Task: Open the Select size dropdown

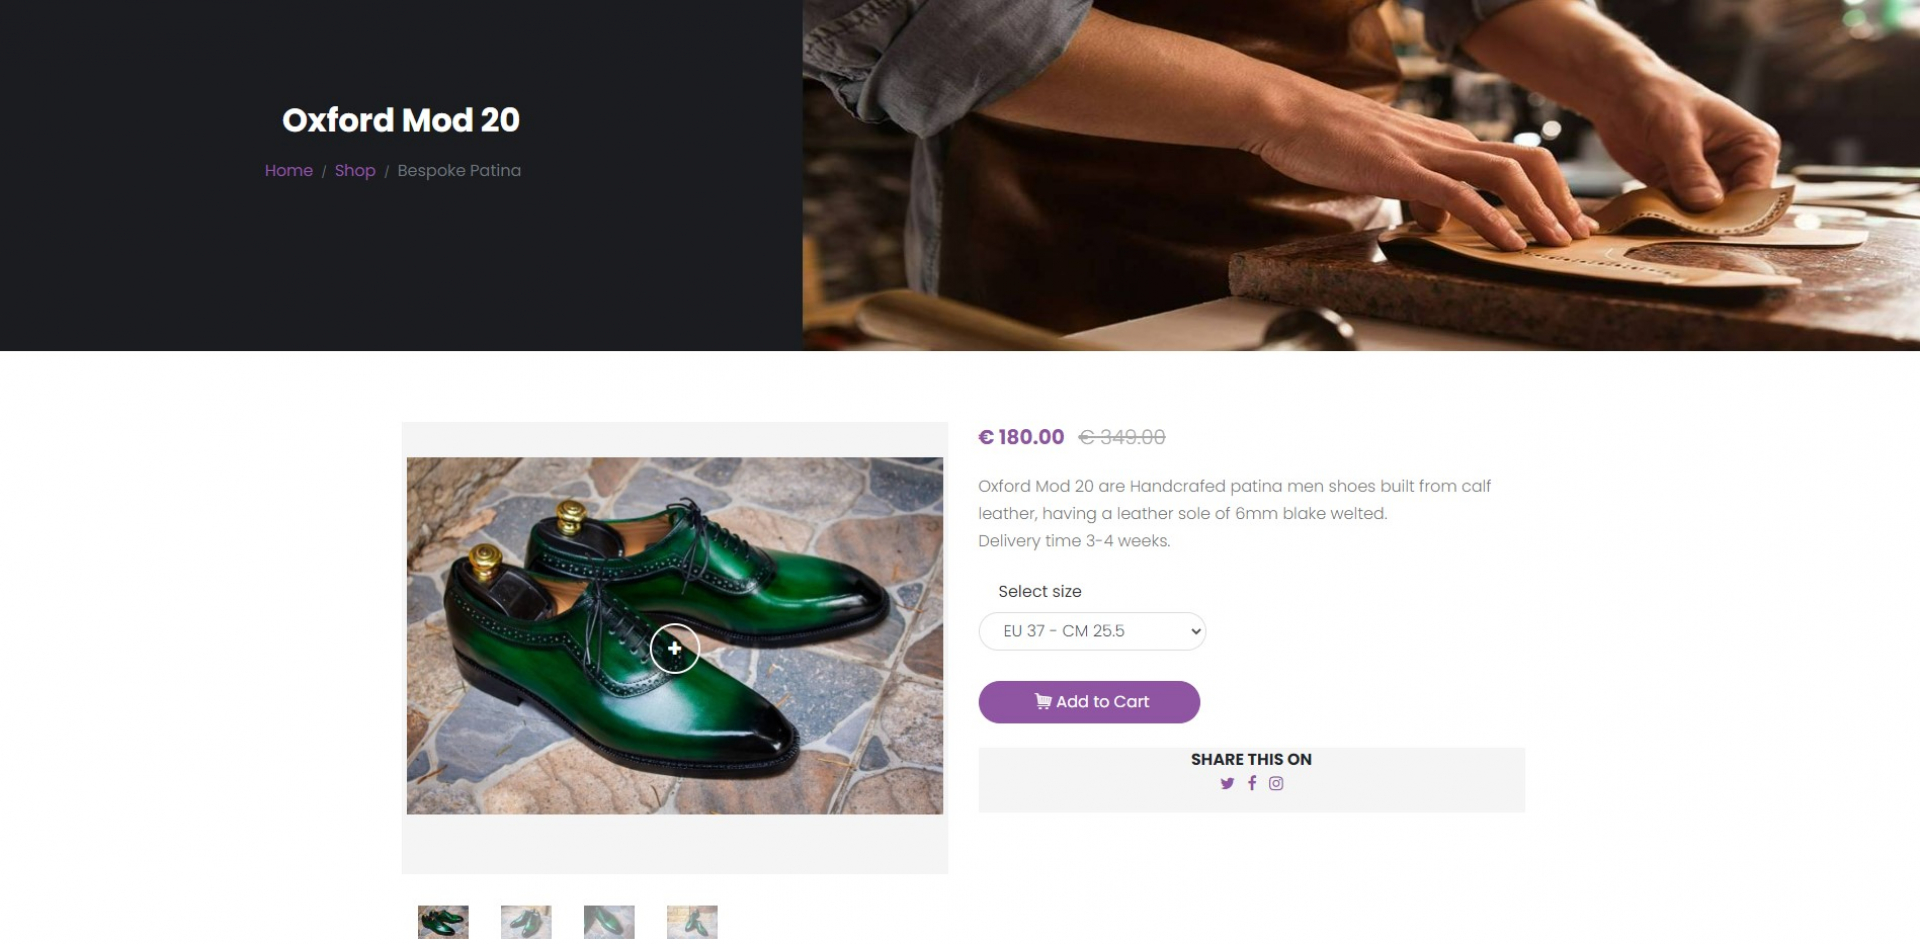Action: 1092,631
